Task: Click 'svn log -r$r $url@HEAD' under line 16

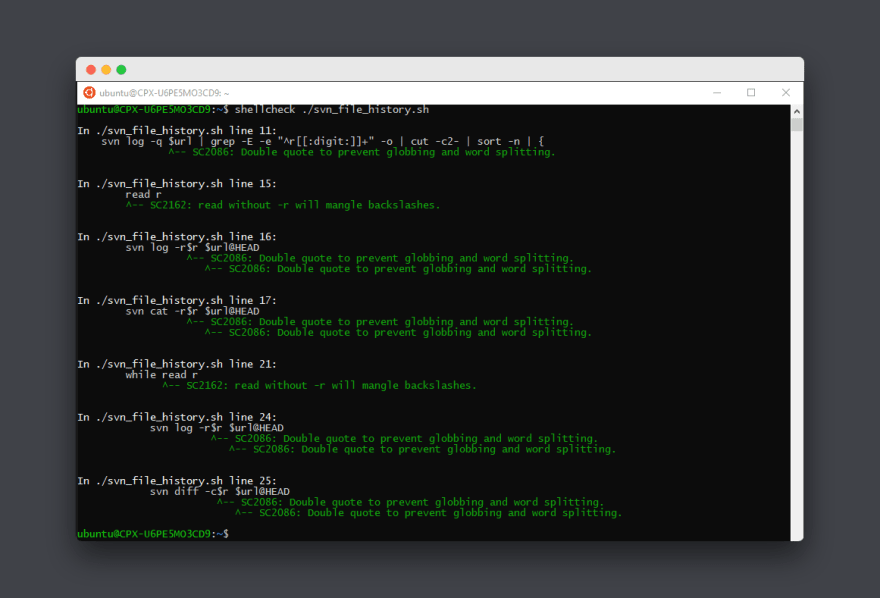Action: click(x=192, y=247)
